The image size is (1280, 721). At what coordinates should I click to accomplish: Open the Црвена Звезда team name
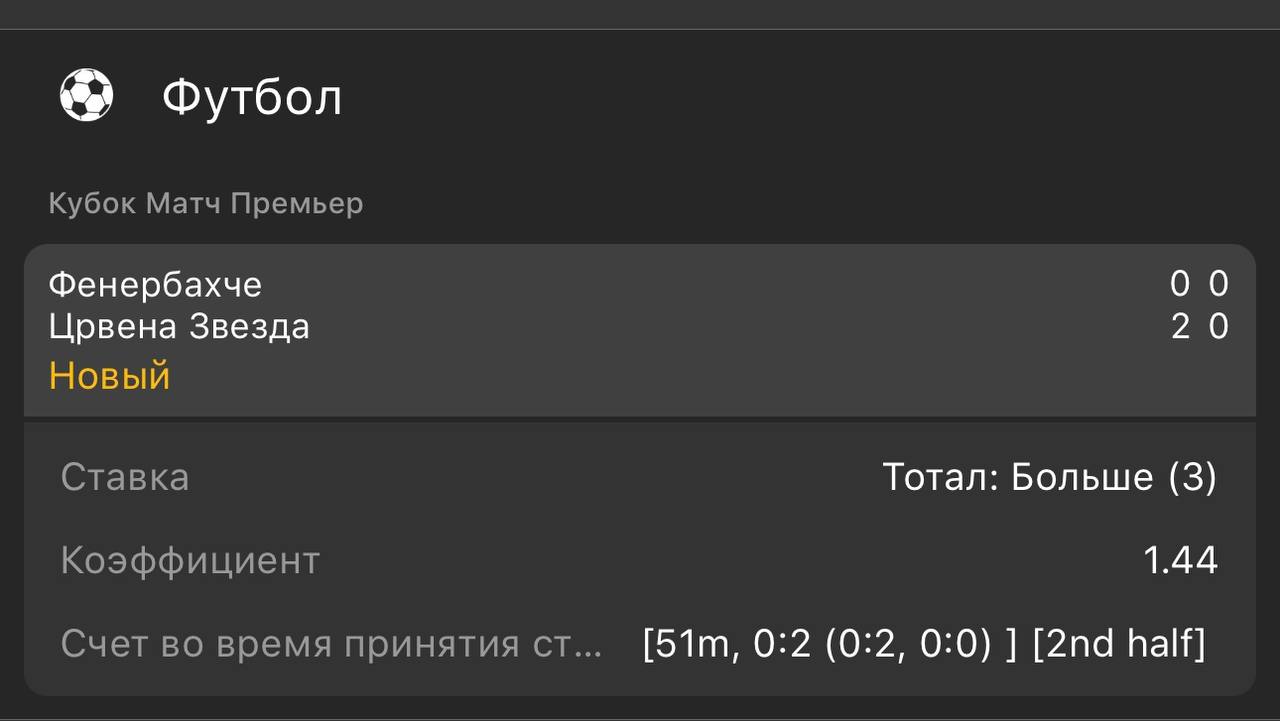point(179,327)
